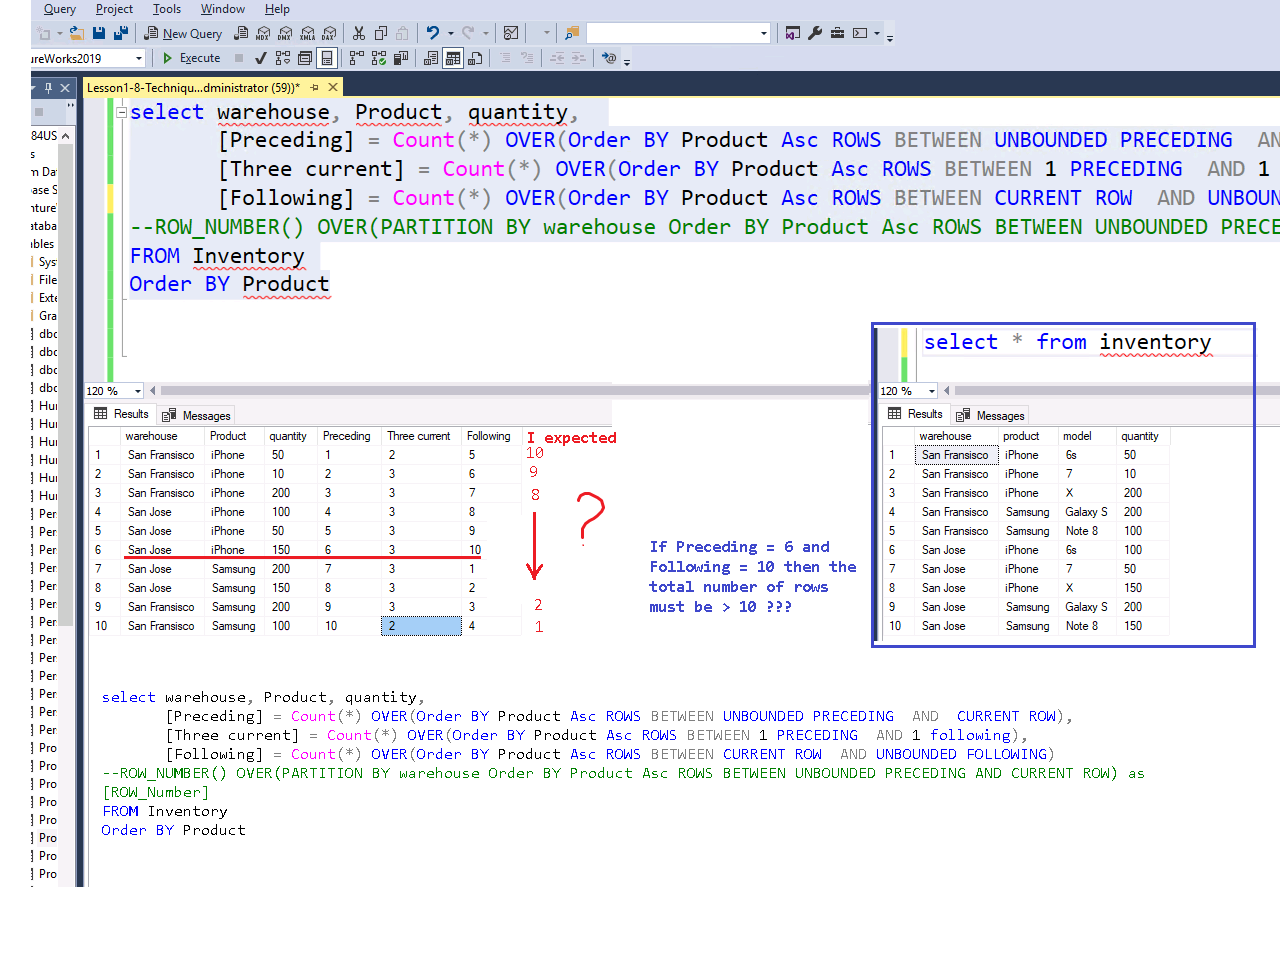Pin the Lesson1-8 query tab
The width and height of the screenshot is (1280, 973).
[314, 88]
